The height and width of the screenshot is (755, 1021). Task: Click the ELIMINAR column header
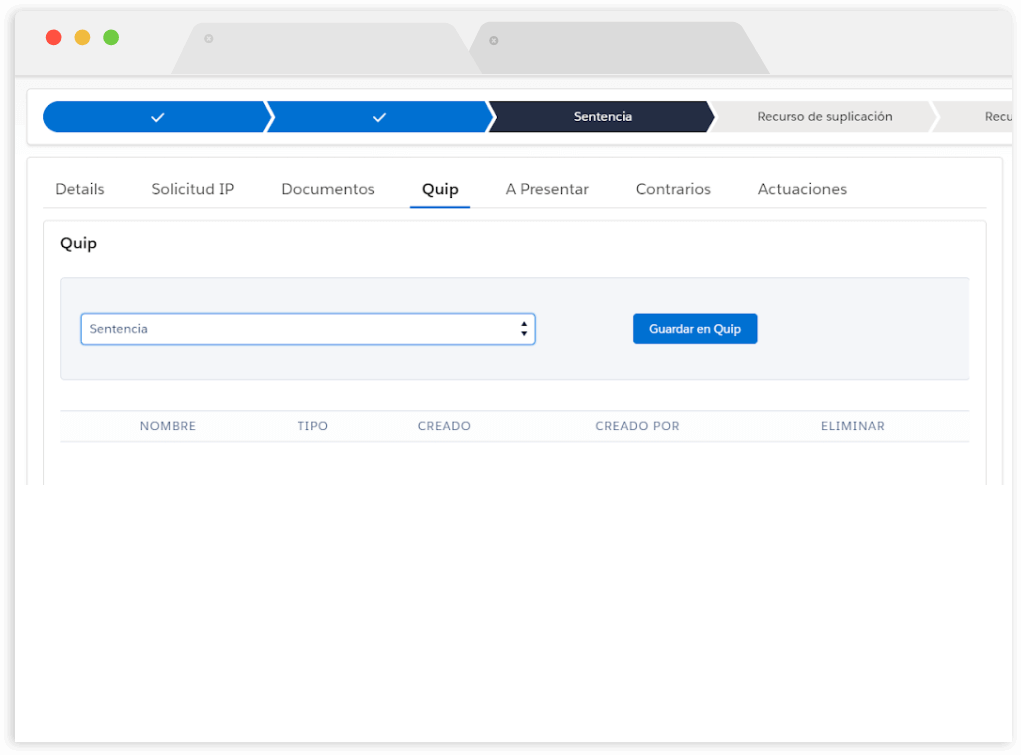pos(852,426)
